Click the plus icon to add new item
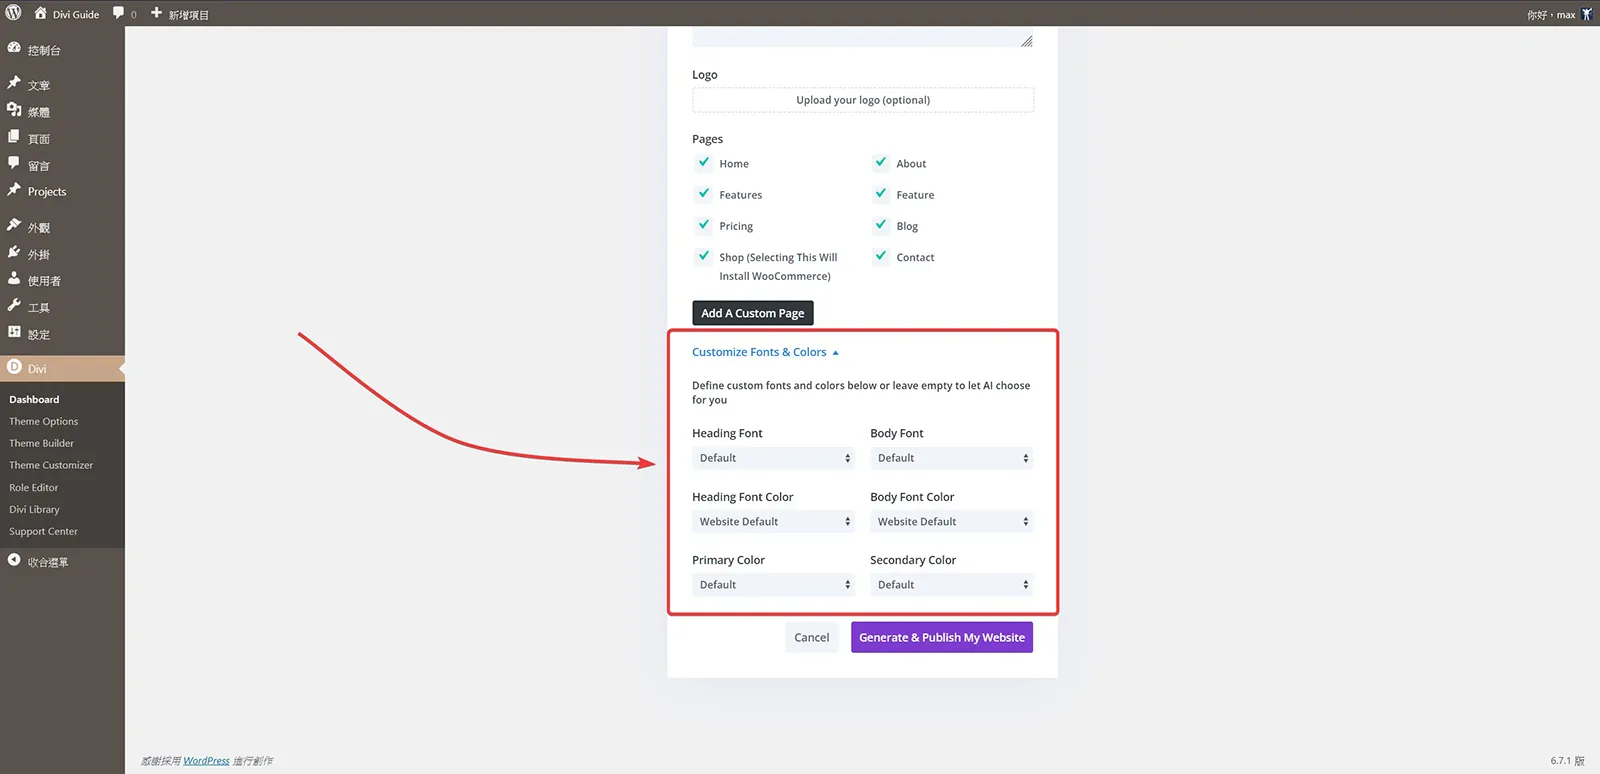Screen dimensions: 1600x774 [156, 13]
